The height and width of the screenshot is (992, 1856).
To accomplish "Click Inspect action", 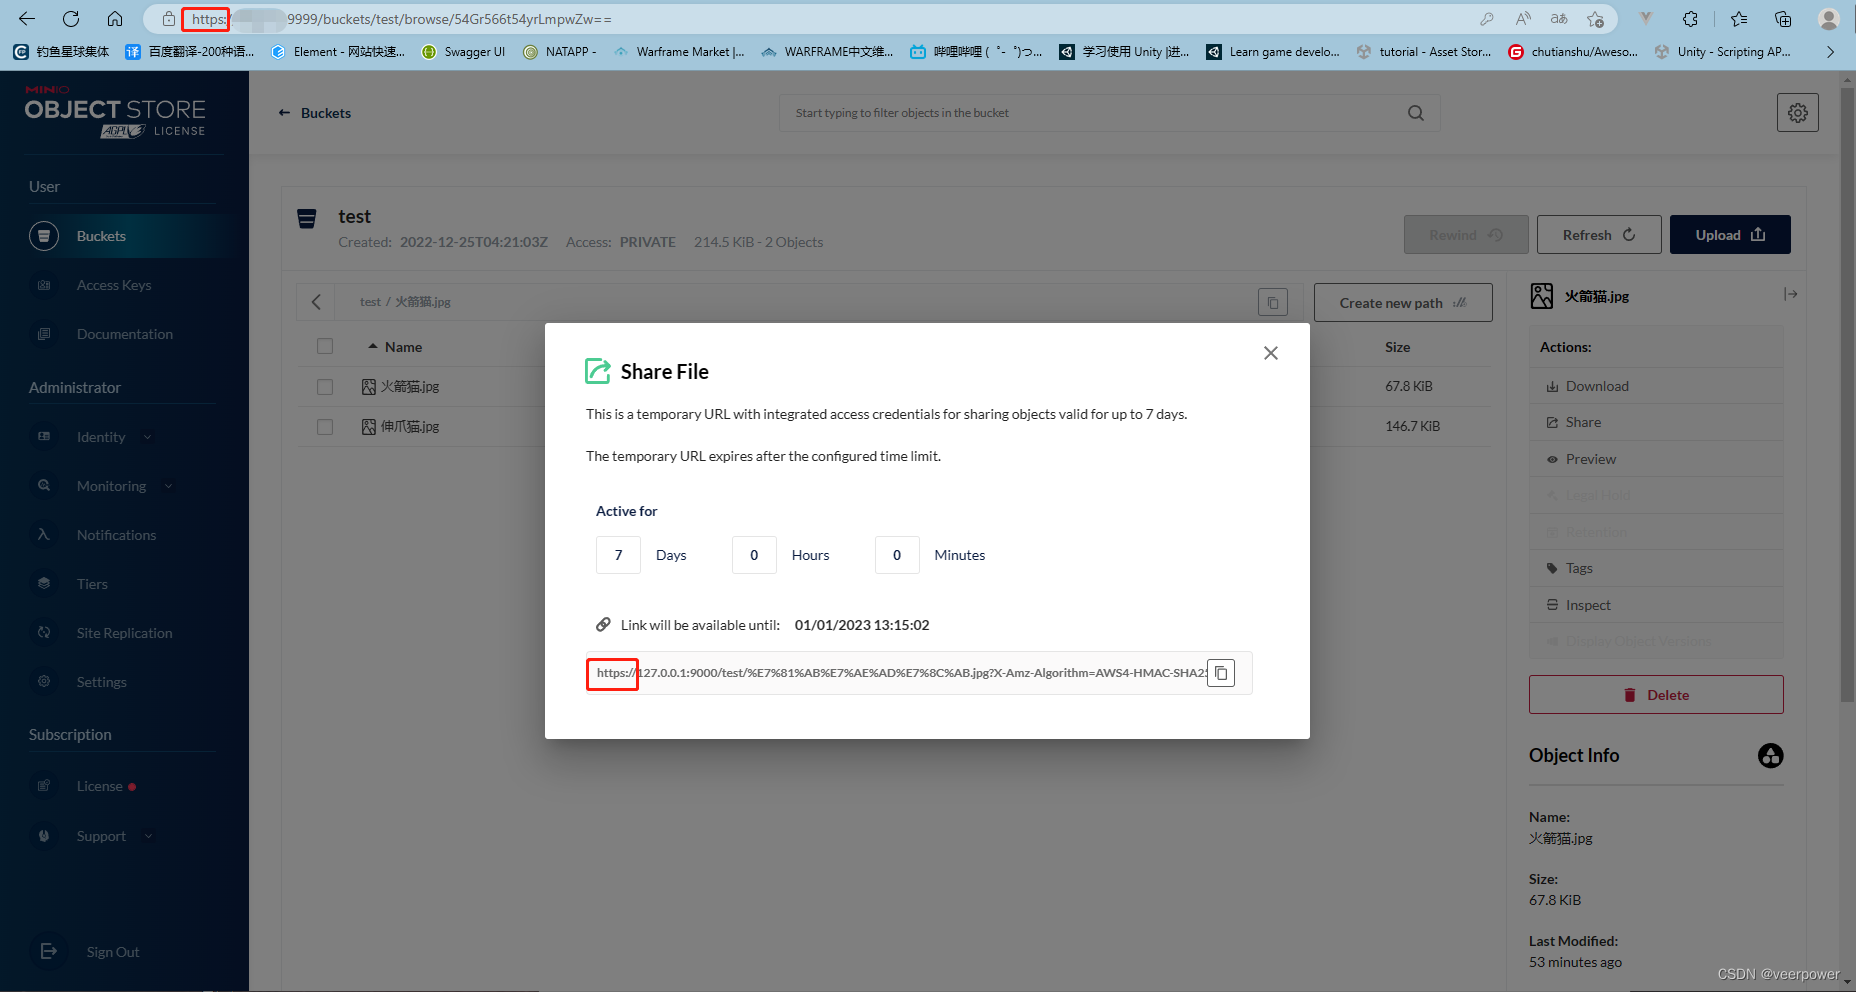I will click(1657, 605).
